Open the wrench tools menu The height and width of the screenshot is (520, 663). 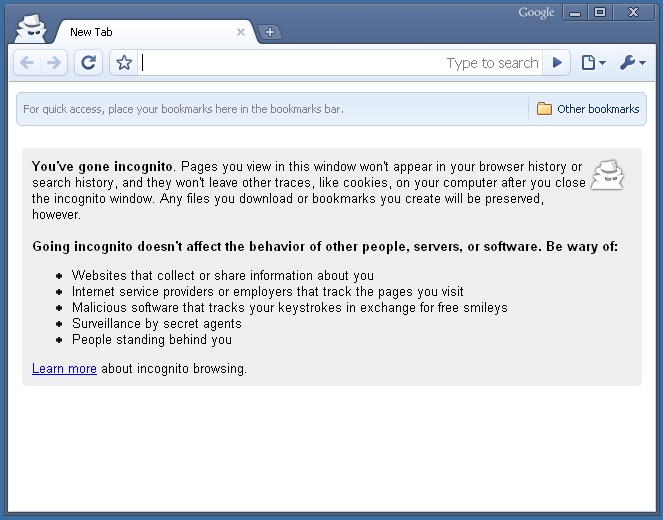point(633,63)
